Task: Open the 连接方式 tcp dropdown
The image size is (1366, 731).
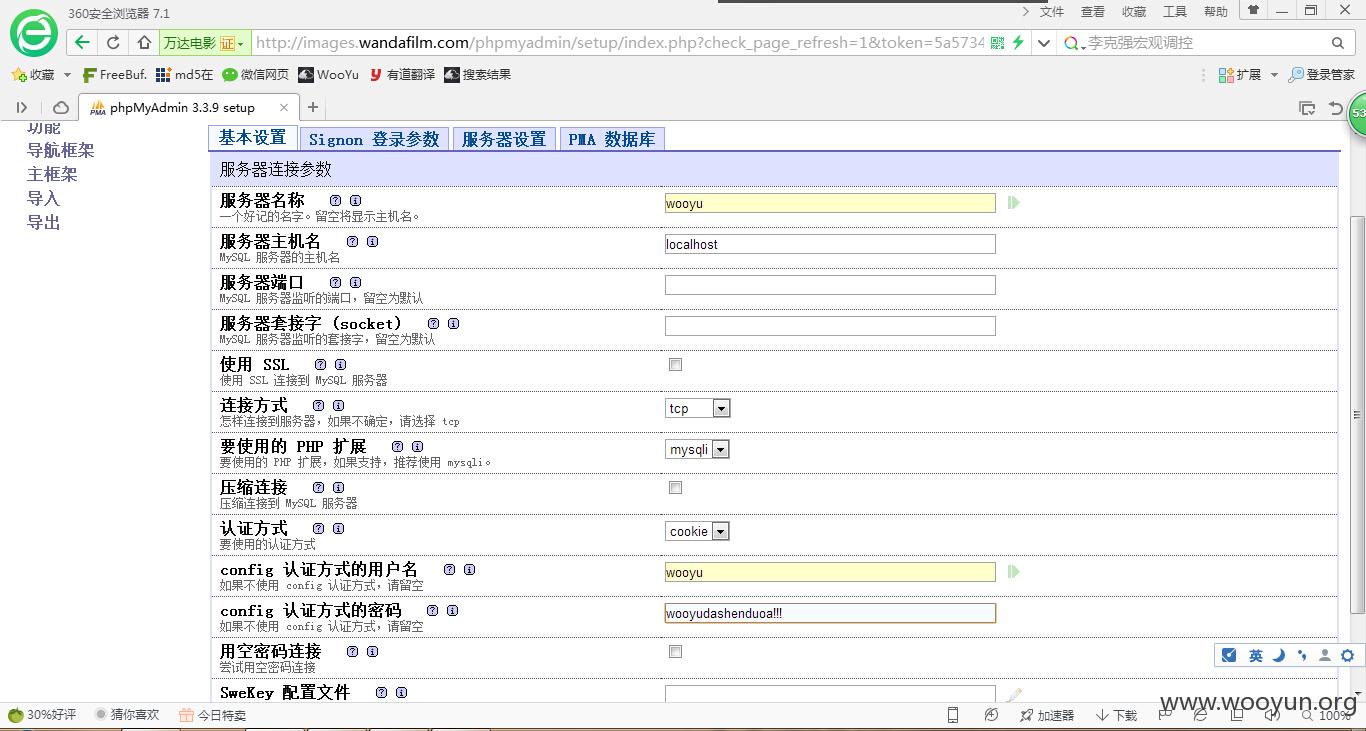Action: point(698,408)
